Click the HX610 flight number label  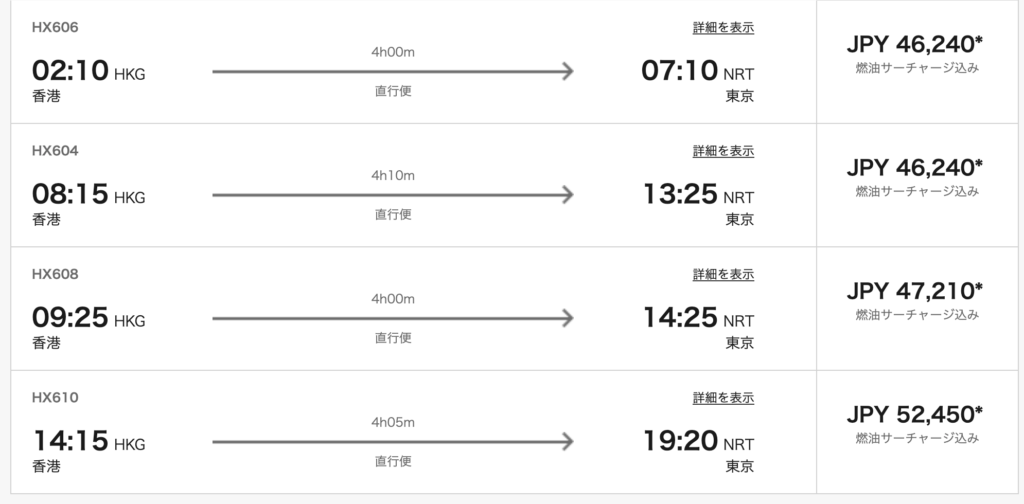point(55,398)
